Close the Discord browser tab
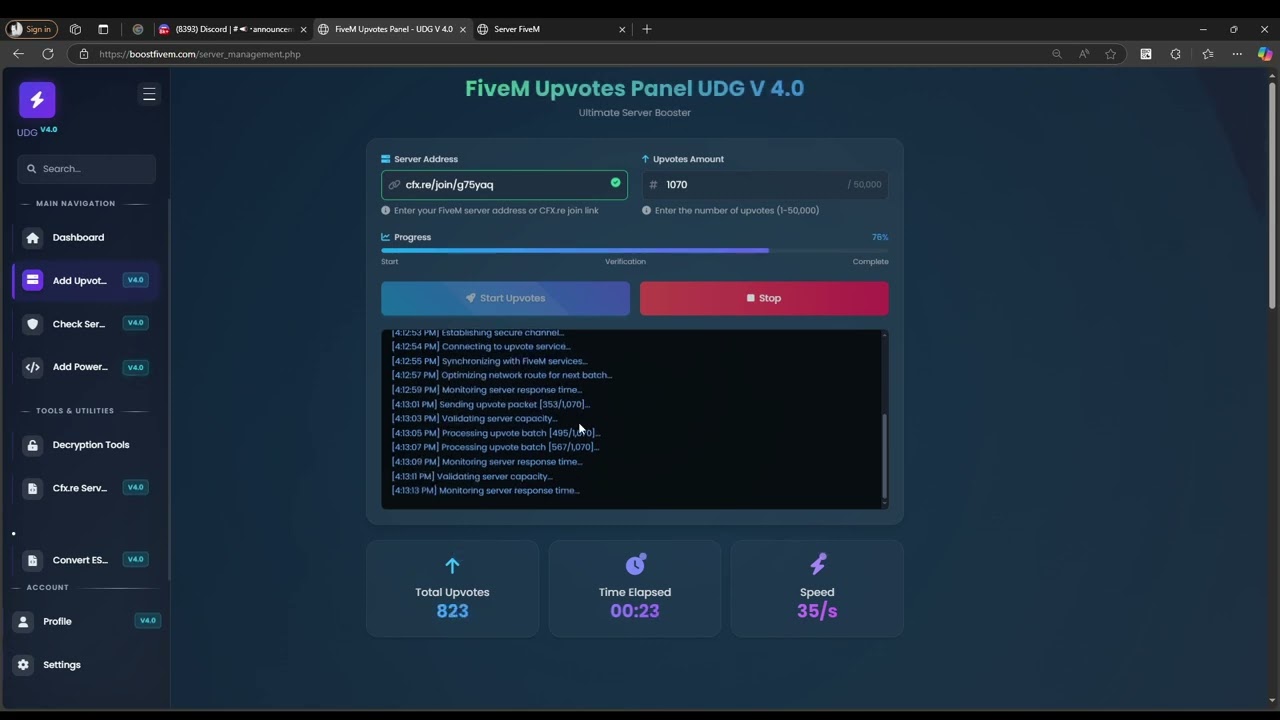This screenshot has height=720, width=1280. coord(302,29)
